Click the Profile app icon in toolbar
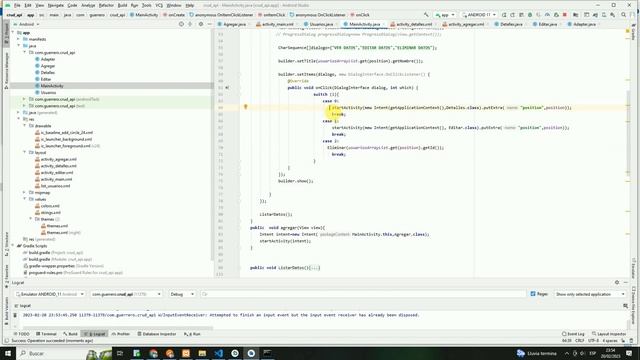 click(547, 15)
